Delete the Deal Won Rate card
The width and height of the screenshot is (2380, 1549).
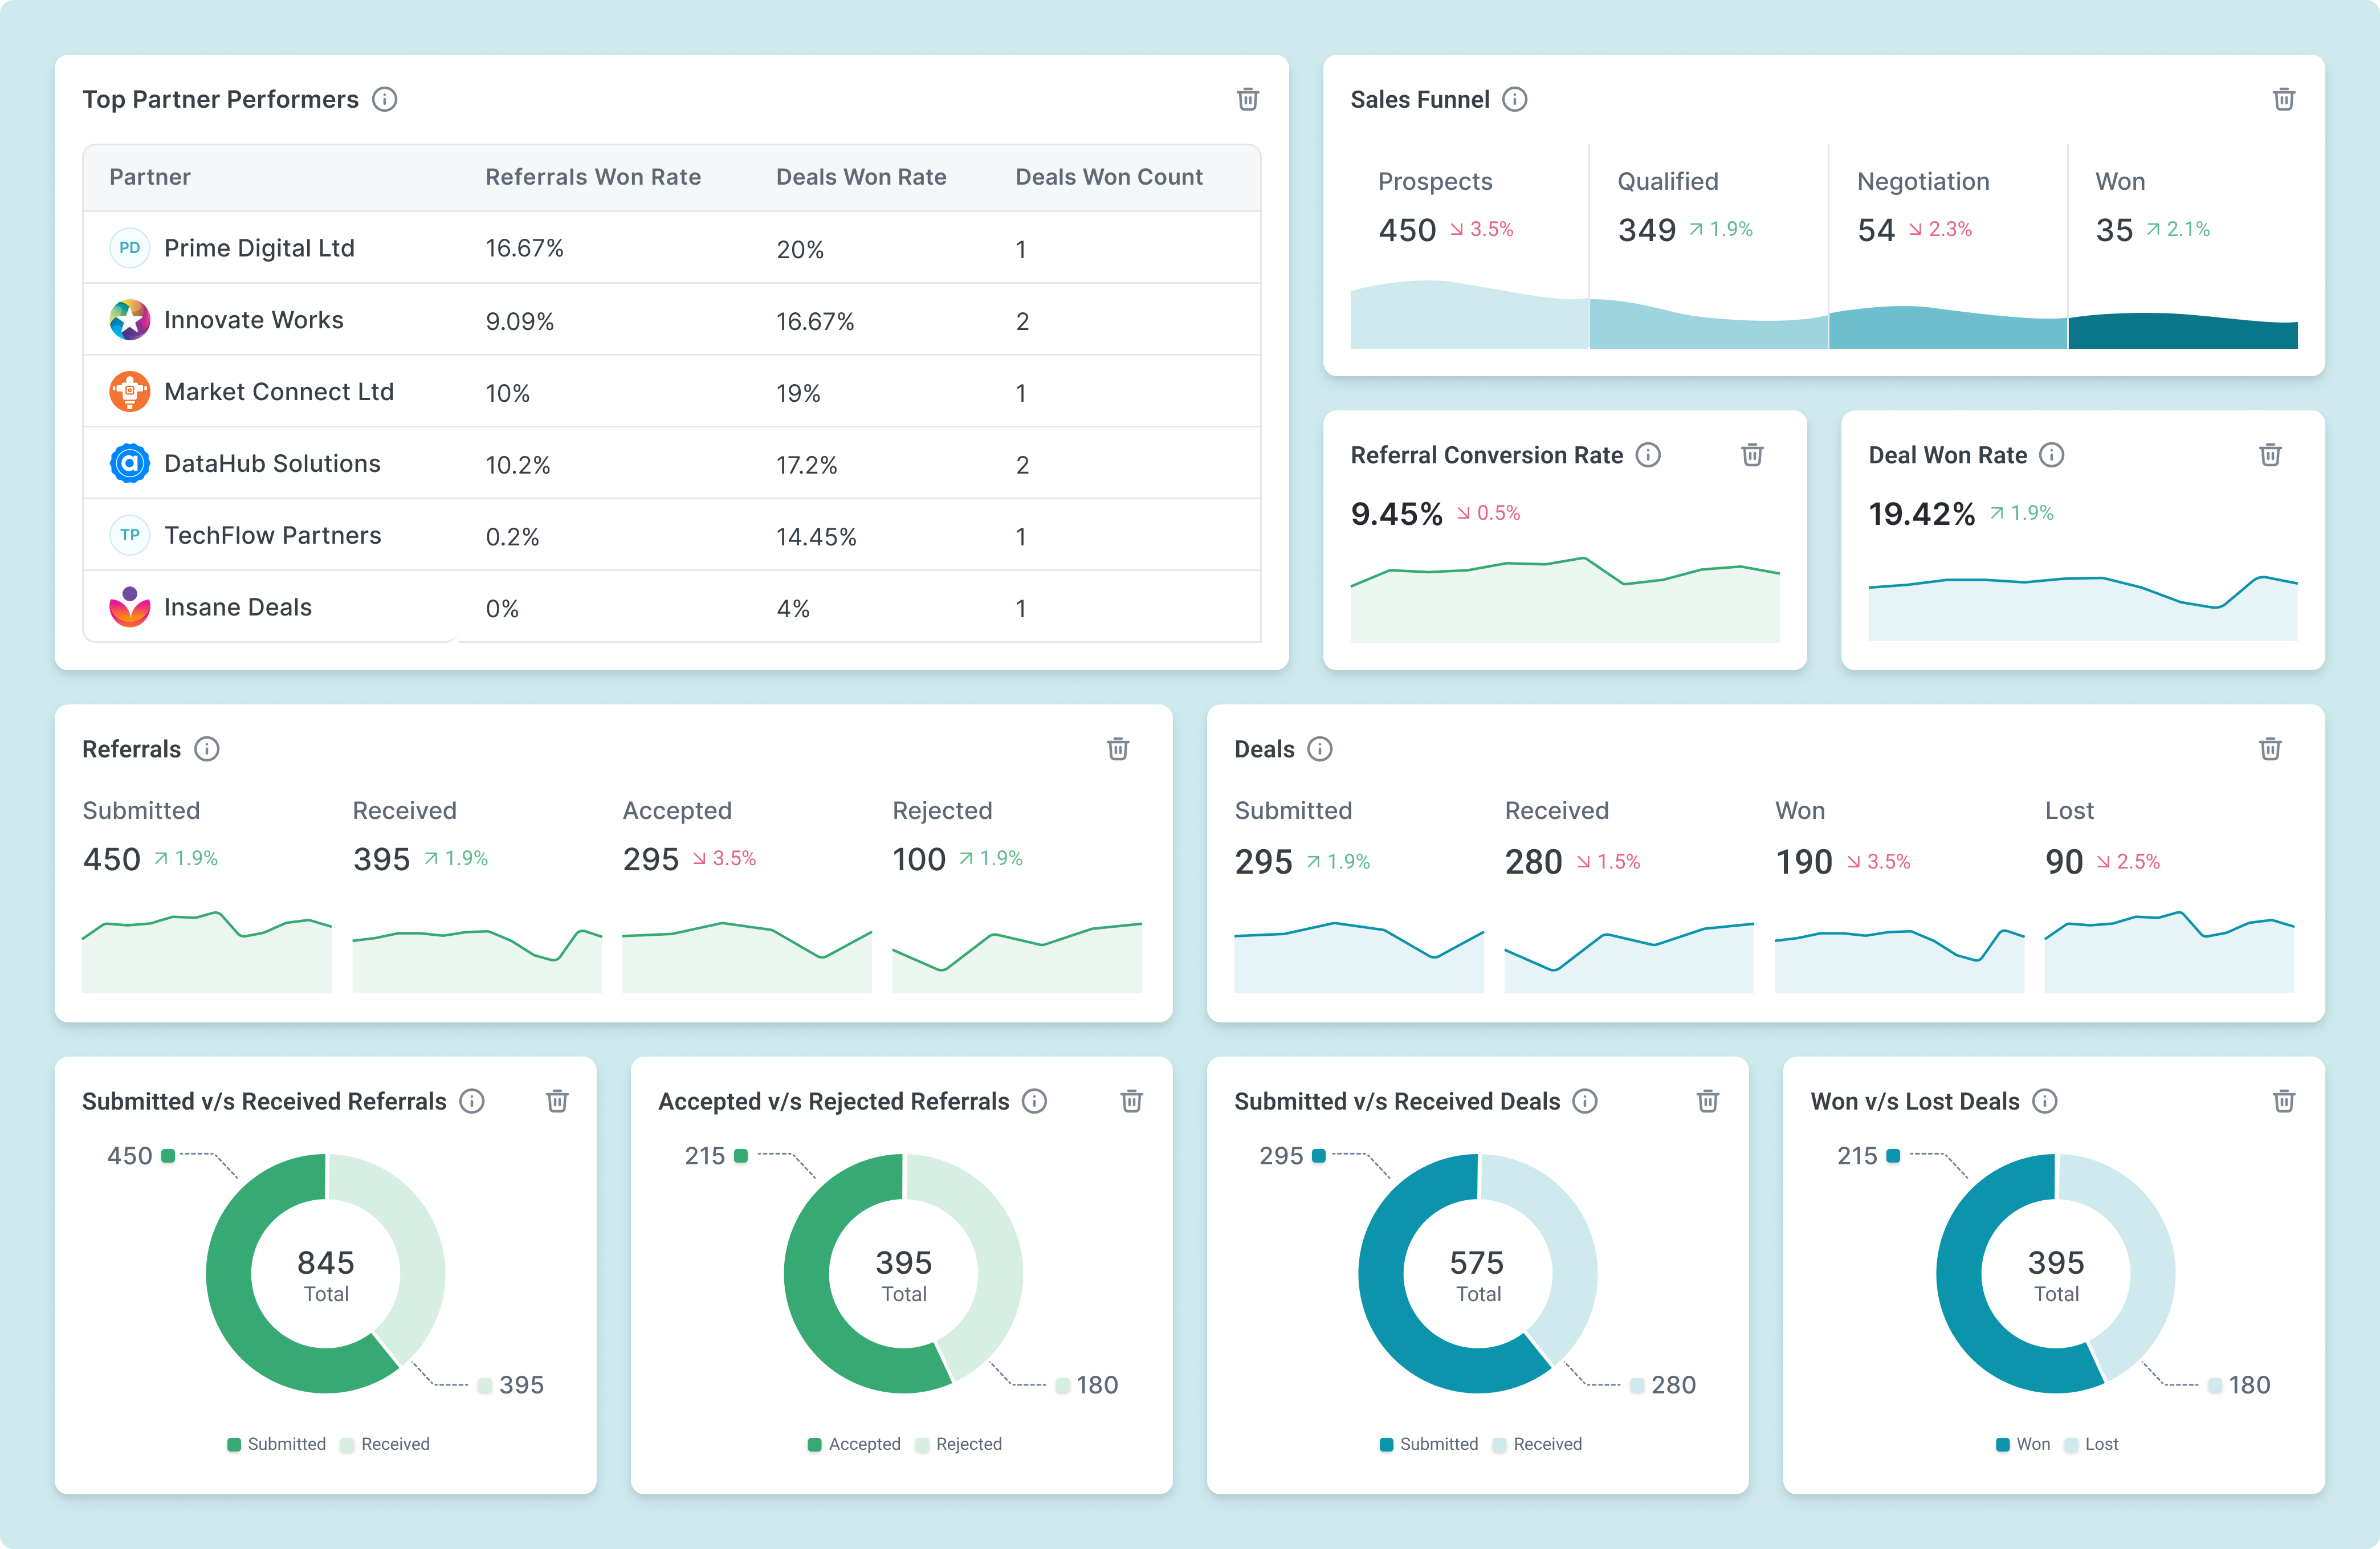2270,455
